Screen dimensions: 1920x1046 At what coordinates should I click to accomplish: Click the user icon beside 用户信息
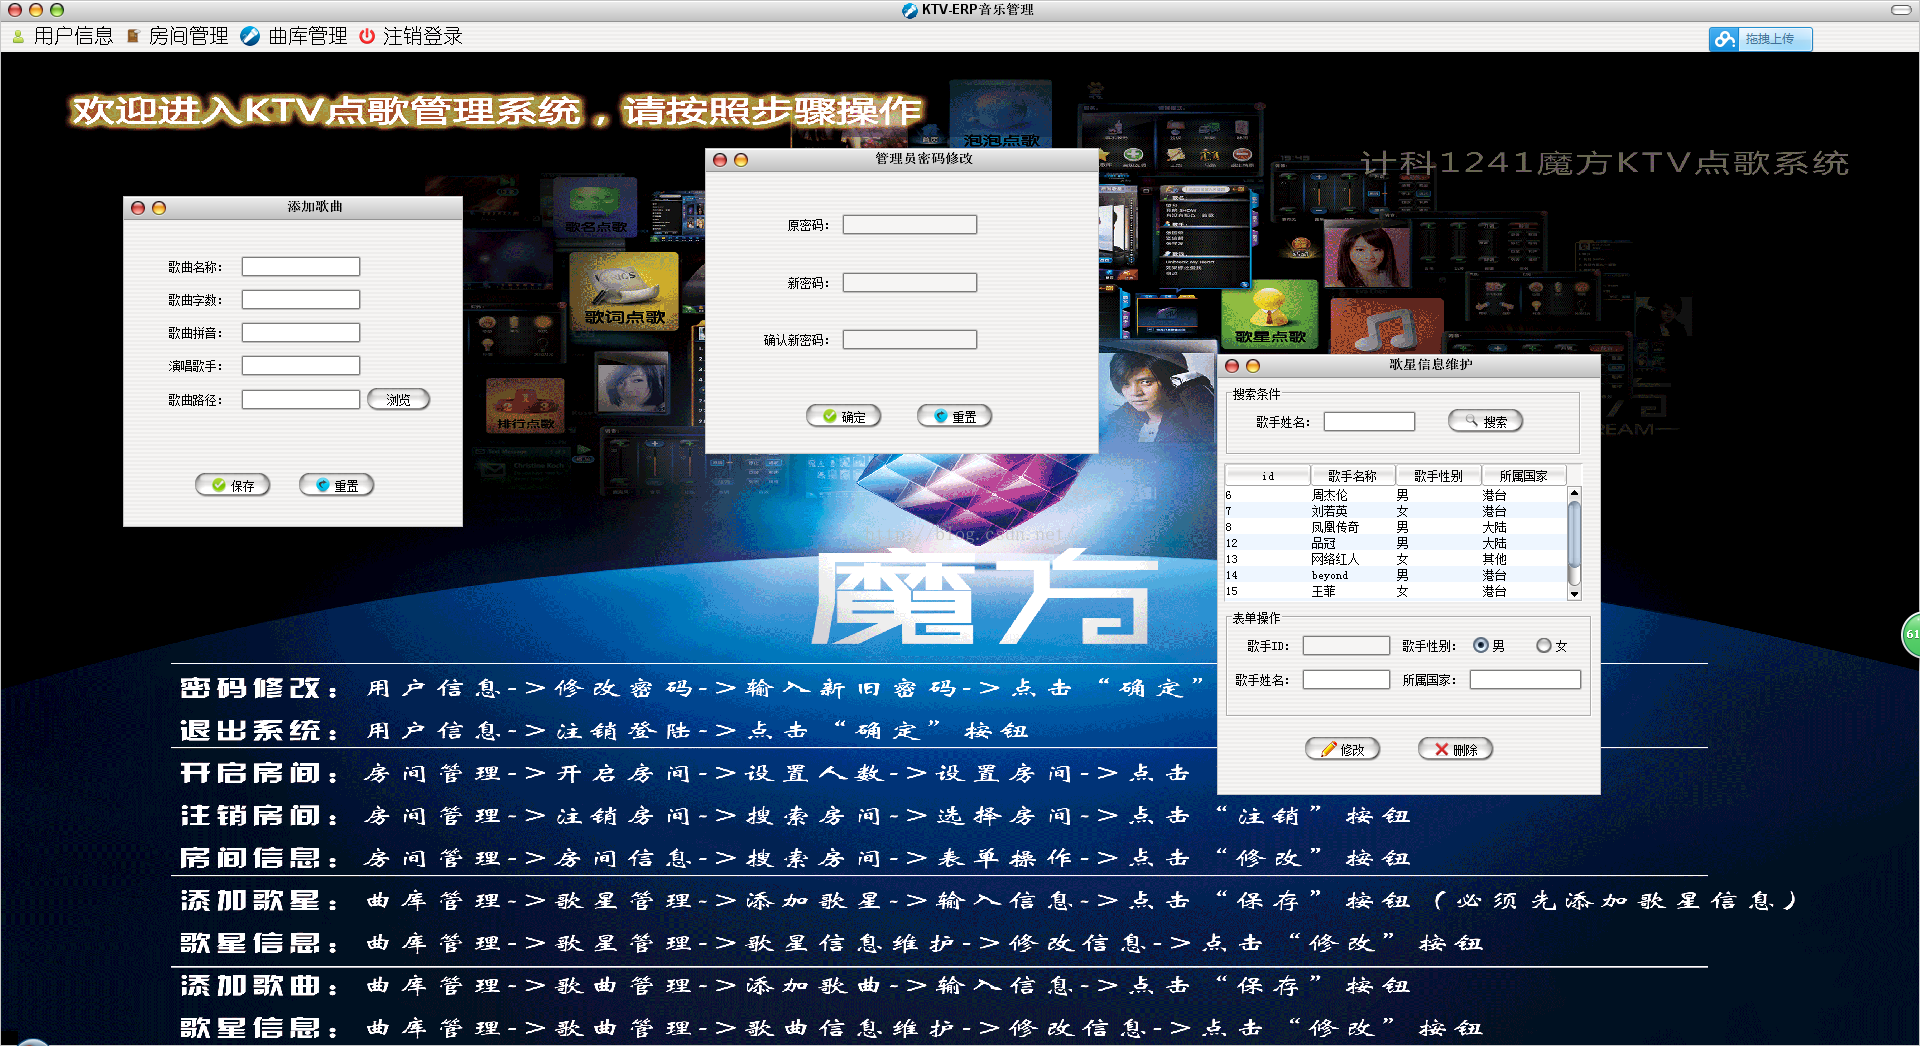click(x=18, y=36)
